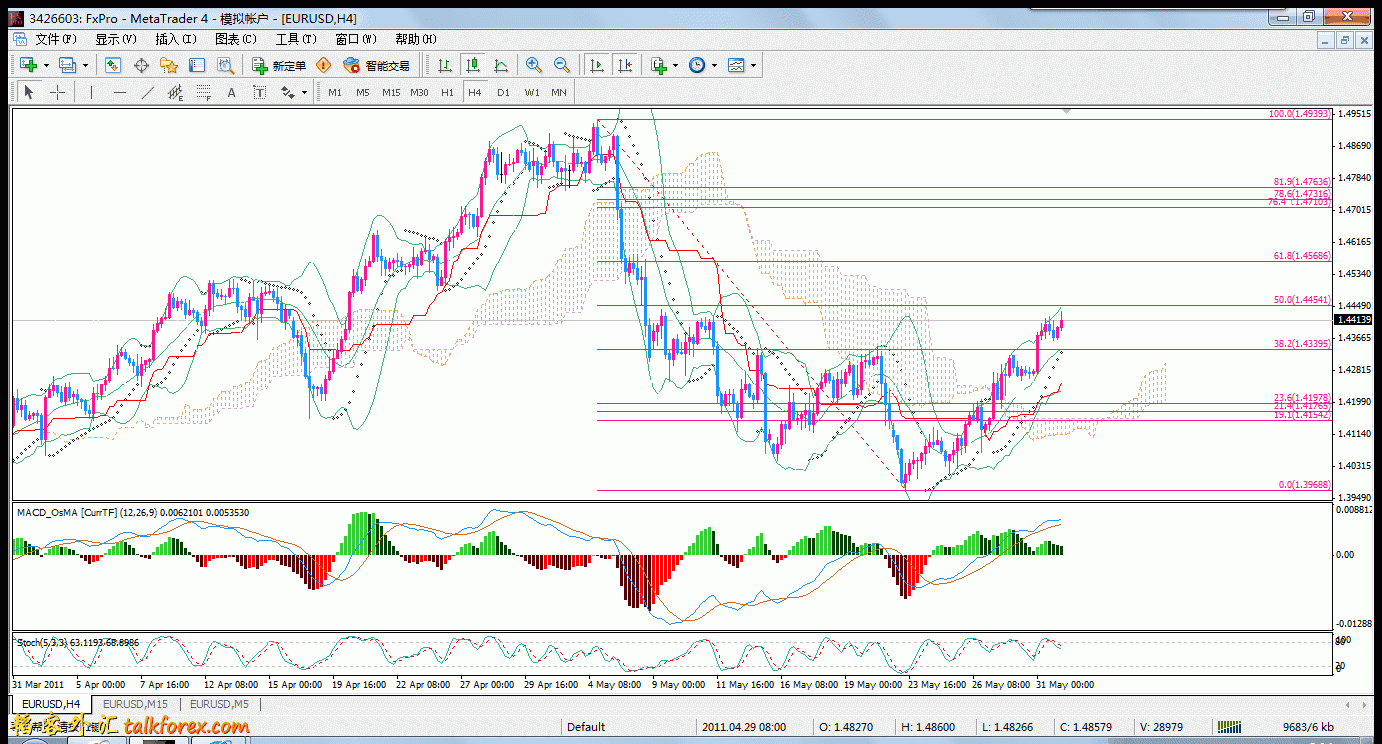This screenshot has height=744, width=1382.
Task: Select the horizontal line drawing tool
Action: pos(120,92)
